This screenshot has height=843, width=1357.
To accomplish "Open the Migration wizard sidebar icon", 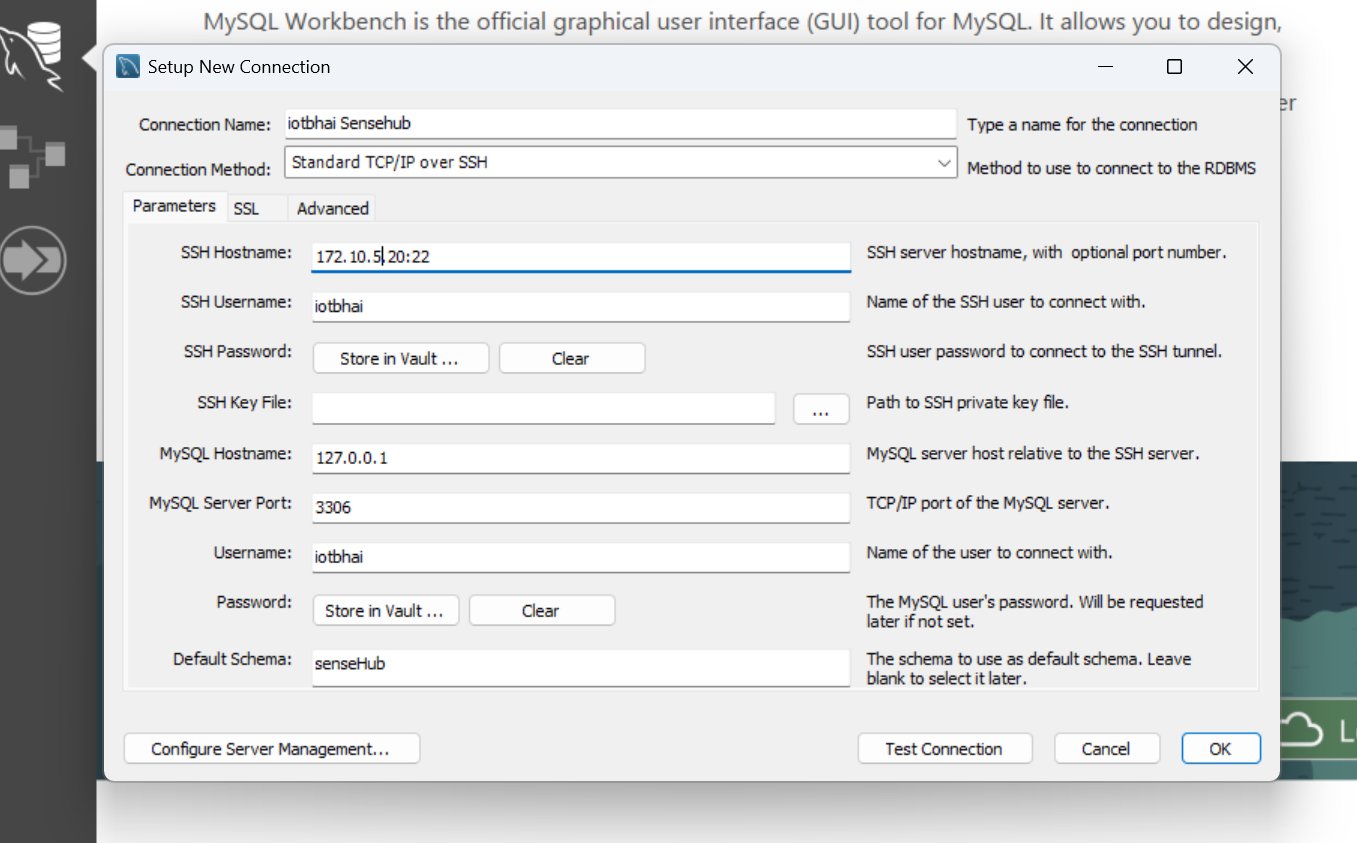I will [32, 261].
